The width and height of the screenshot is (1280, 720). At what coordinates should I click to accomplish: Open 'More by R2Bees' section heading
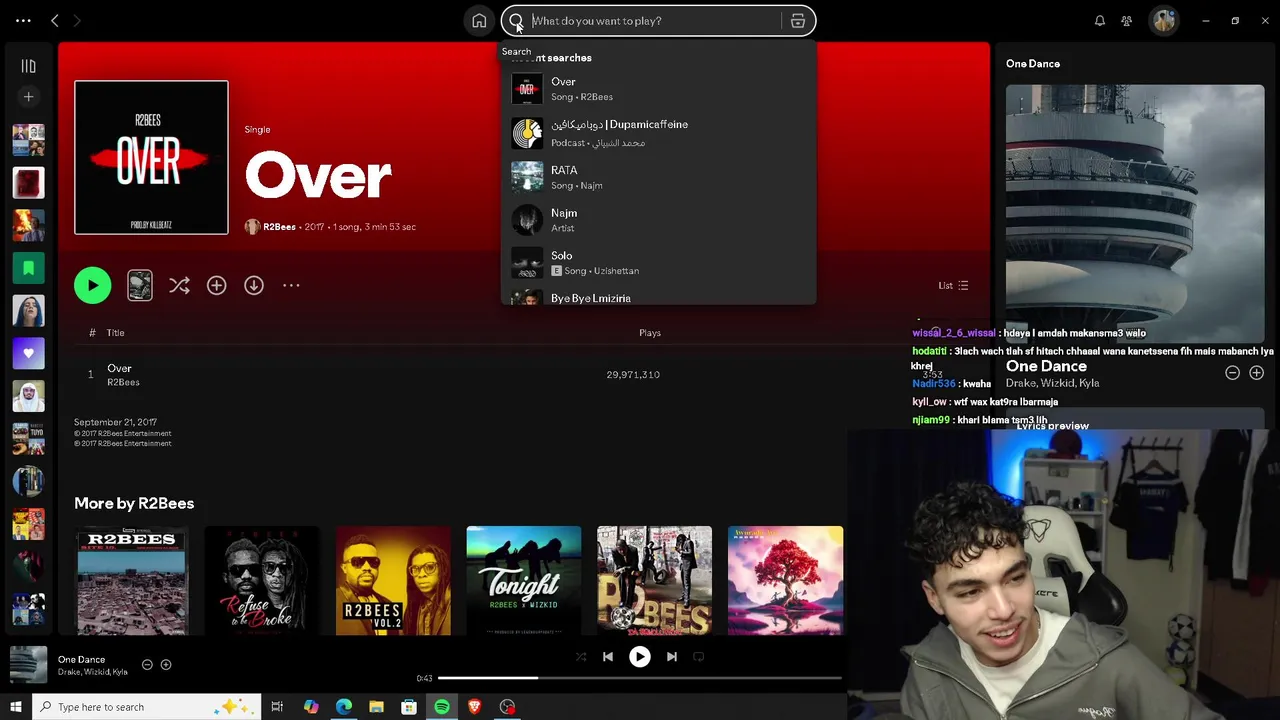pos(134,503)
